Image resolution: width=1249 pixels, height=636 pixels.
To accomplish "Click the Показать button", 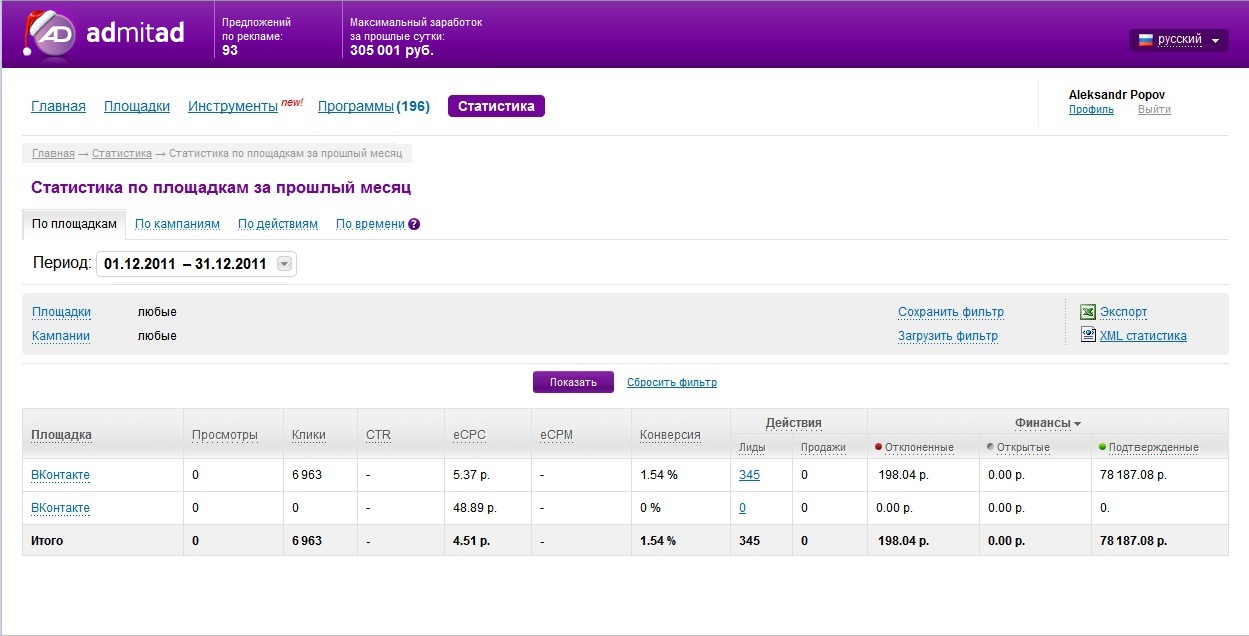I will coord(573,382).
